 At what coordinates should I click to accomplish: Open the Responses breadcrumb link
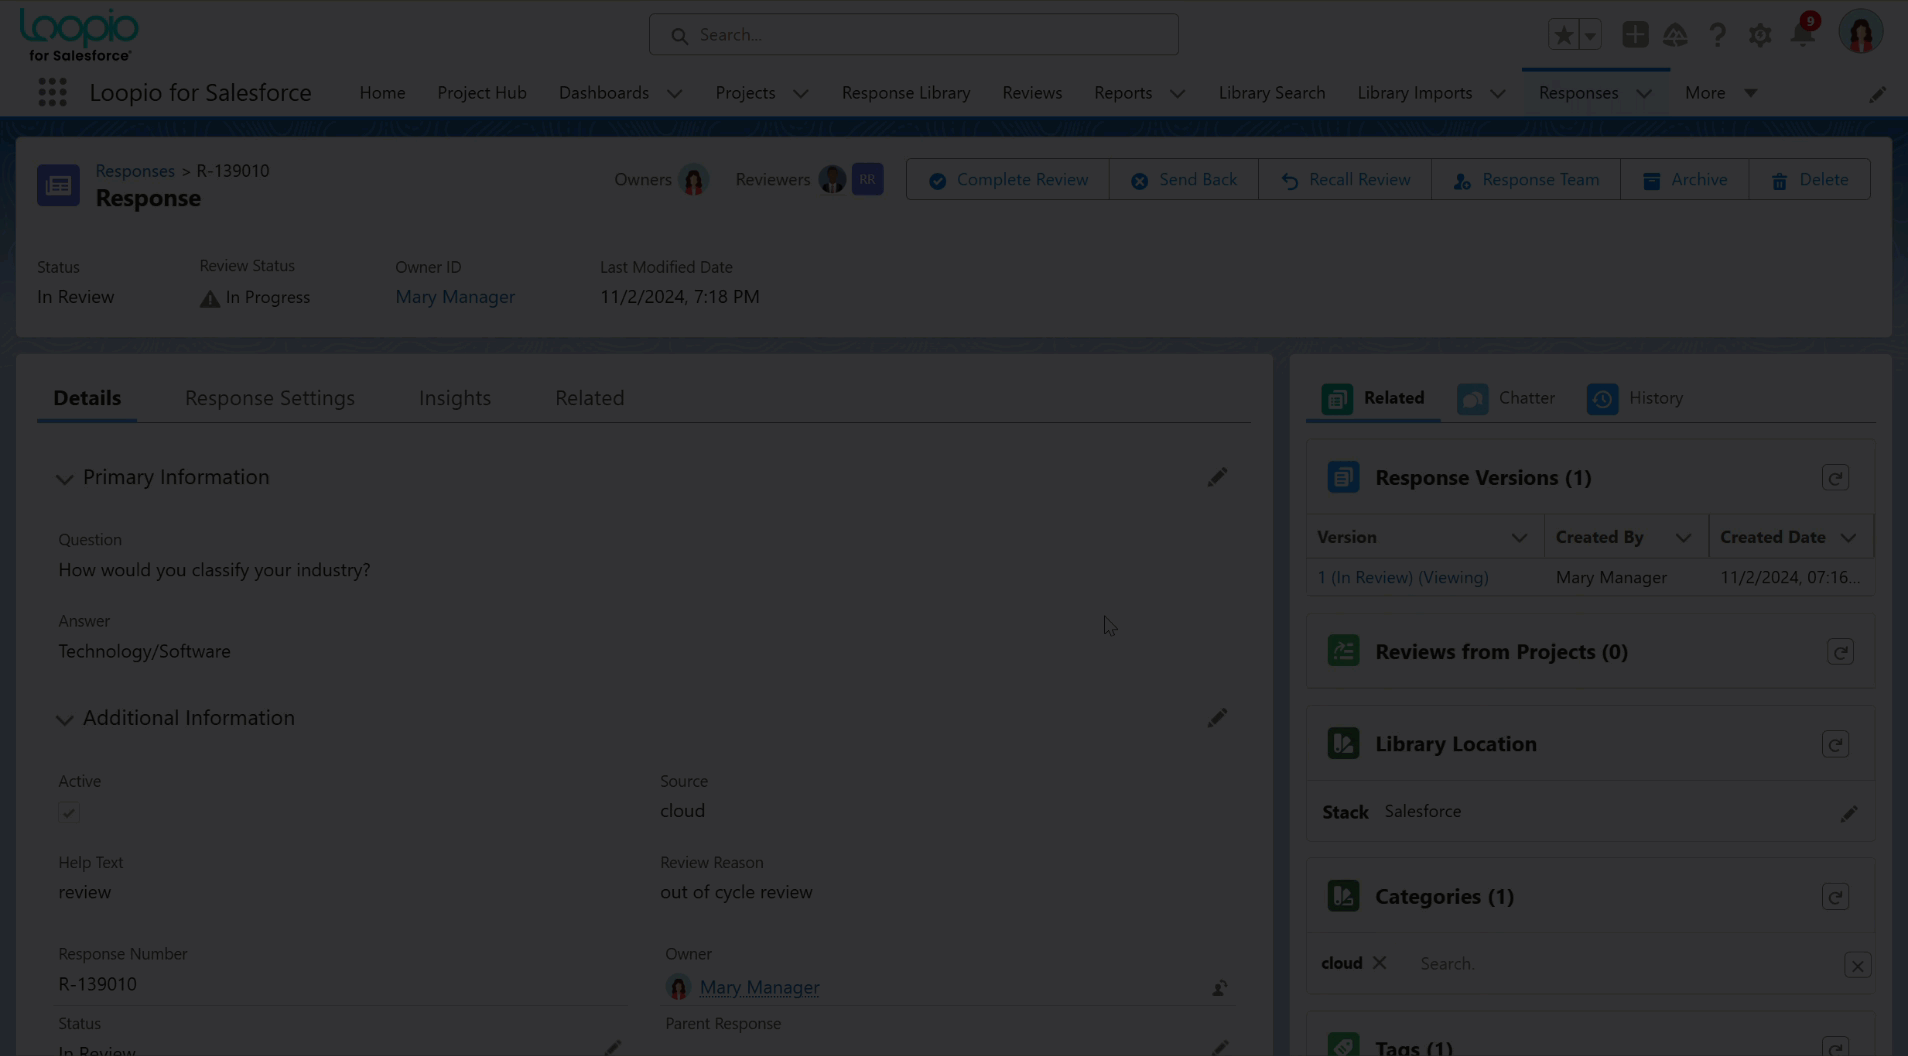(135, 171)
